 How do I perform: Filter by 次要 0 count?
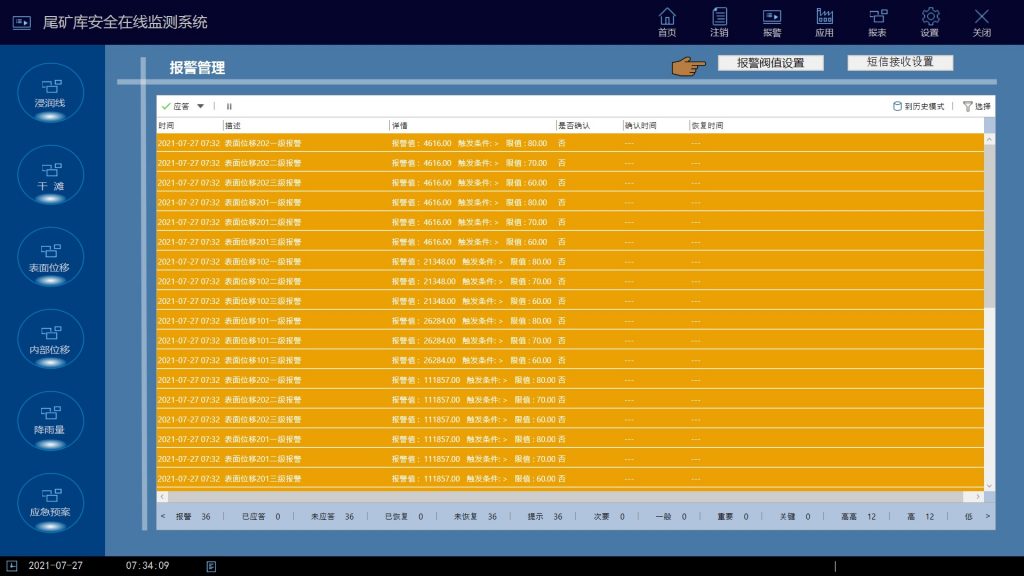[609, 517]
